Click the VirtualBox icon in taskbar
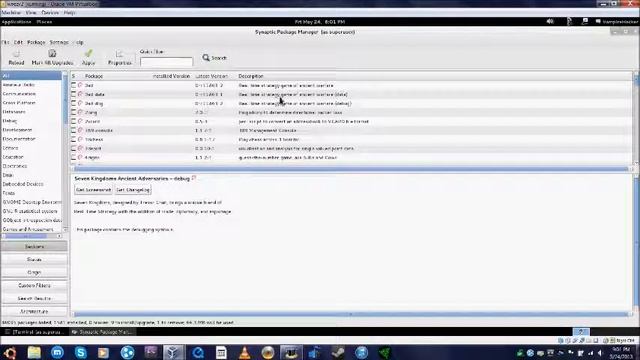The width and height of the screenshot is (640, 360). [x=173, y=352]
